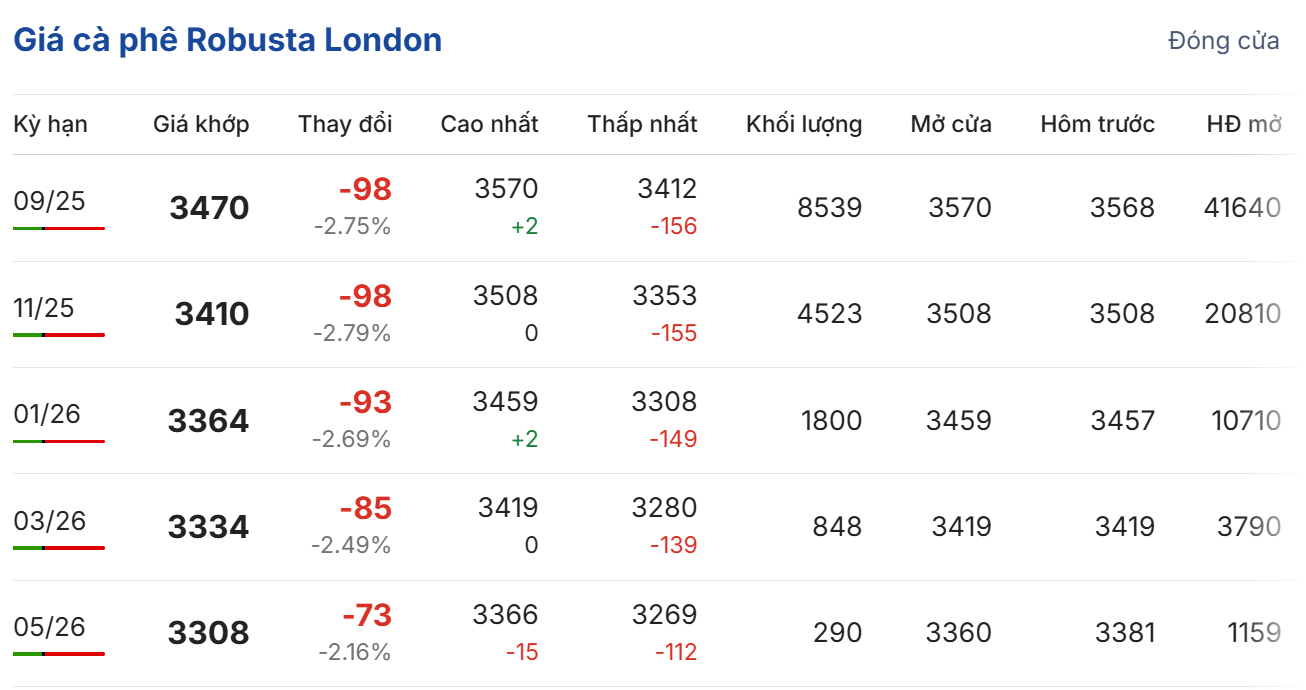Open the 11/25 contract term

point(44,308)
